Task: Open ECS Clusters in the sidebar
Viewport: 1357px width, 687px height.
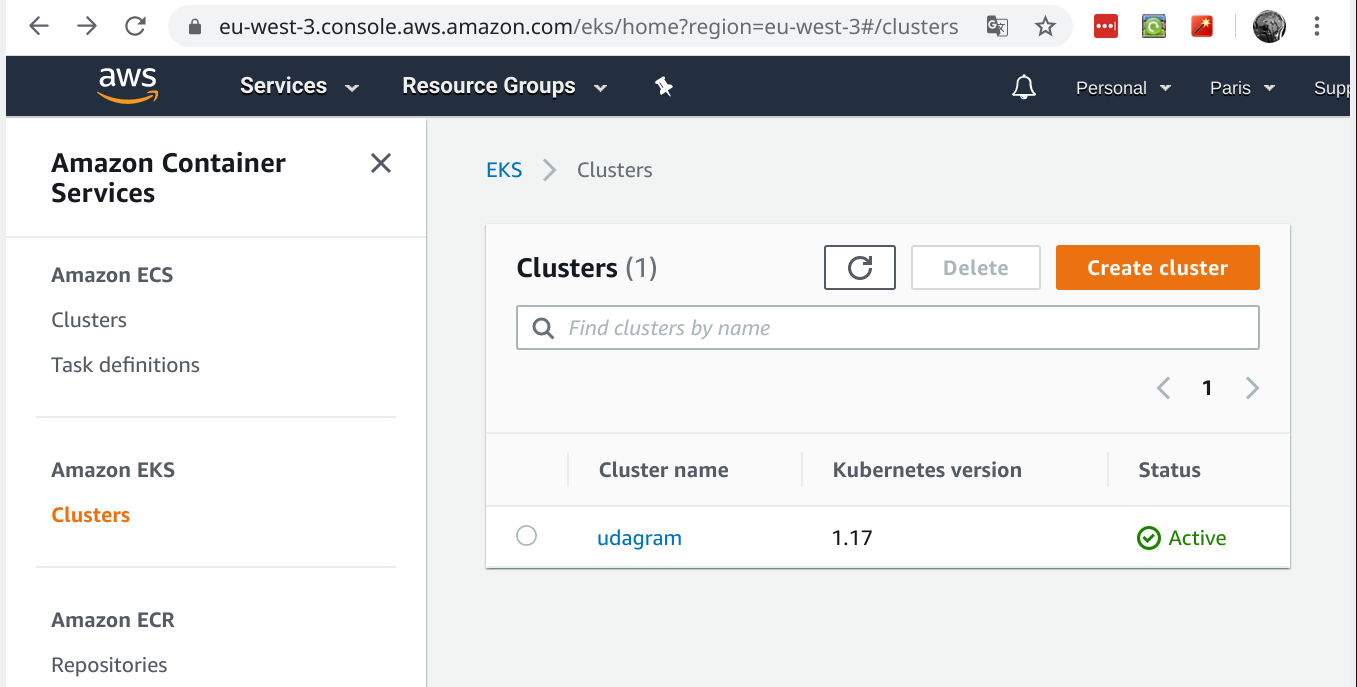Action: [x=89, y=320]
